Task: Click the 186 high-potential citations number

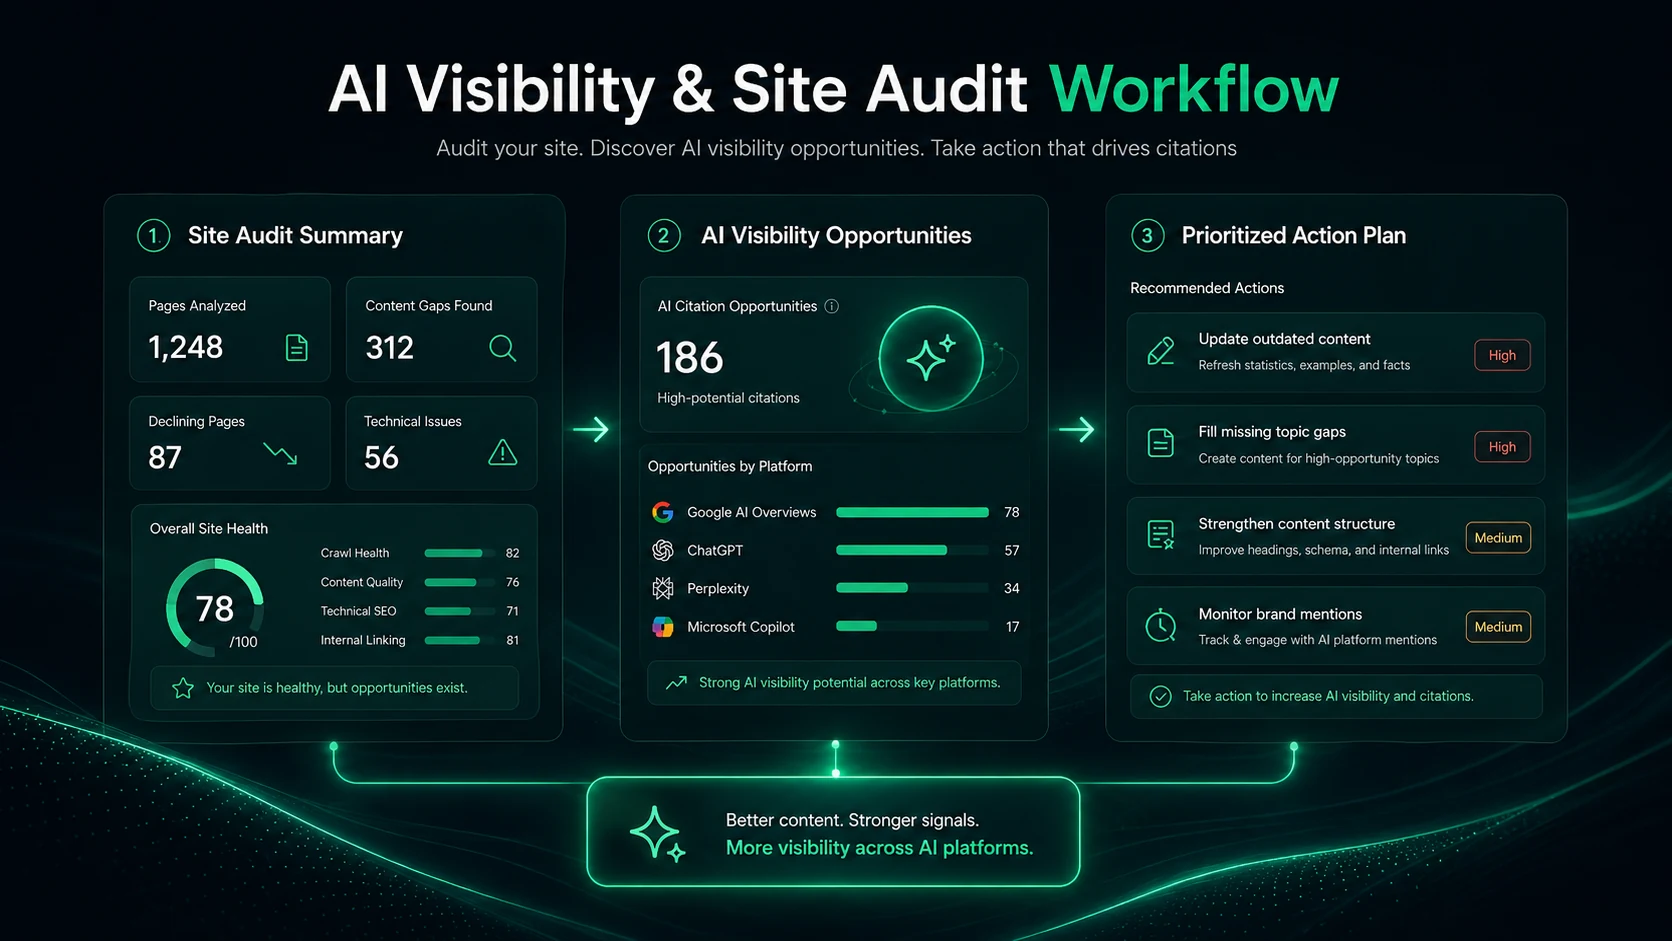Action: (x=690, y=357)
